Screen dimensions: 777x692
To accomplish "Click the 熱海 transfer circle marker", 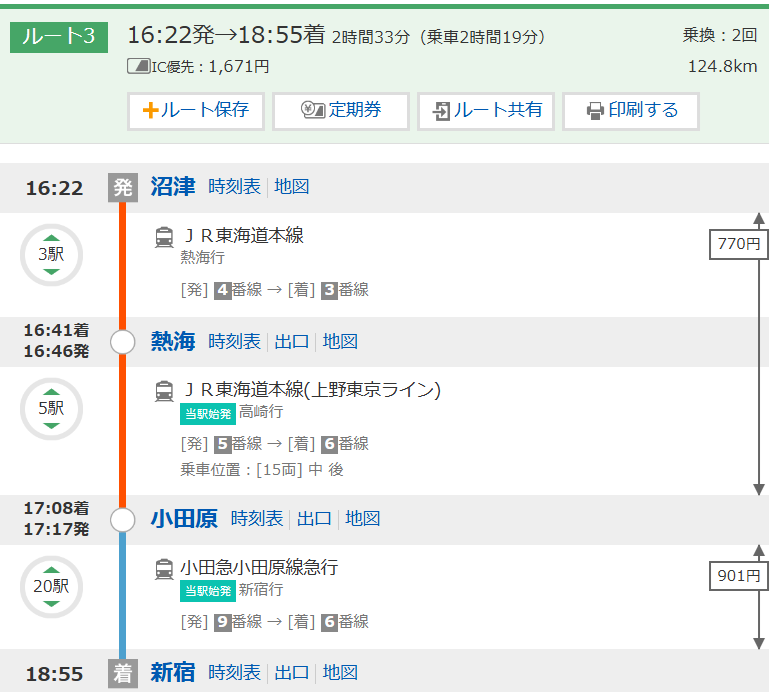I will click(123, 342).
